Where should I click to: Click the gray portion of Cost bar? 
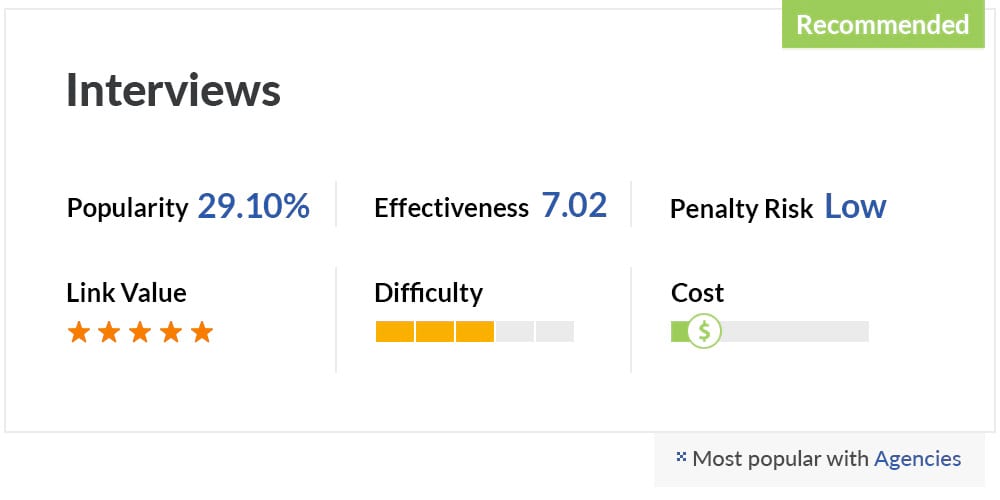click(x=795, y=331)
